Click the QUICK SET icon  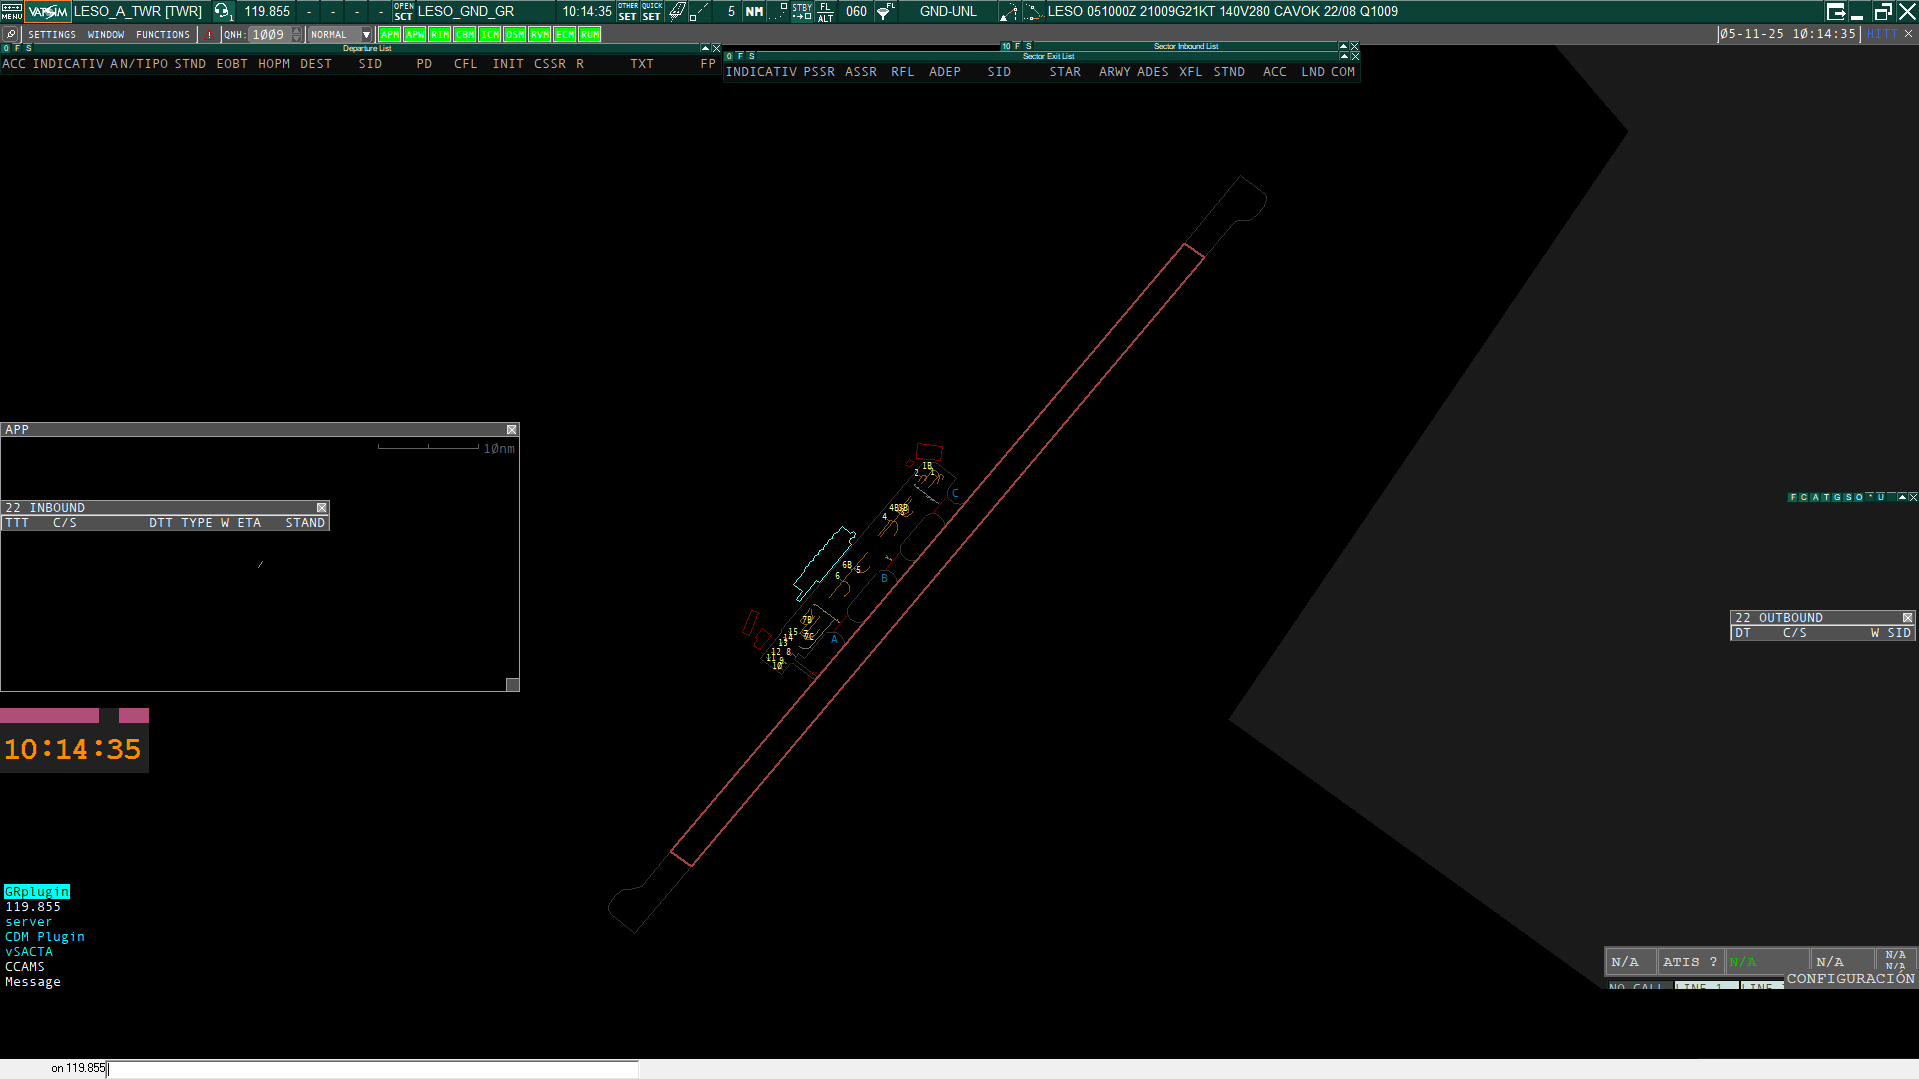651,11
